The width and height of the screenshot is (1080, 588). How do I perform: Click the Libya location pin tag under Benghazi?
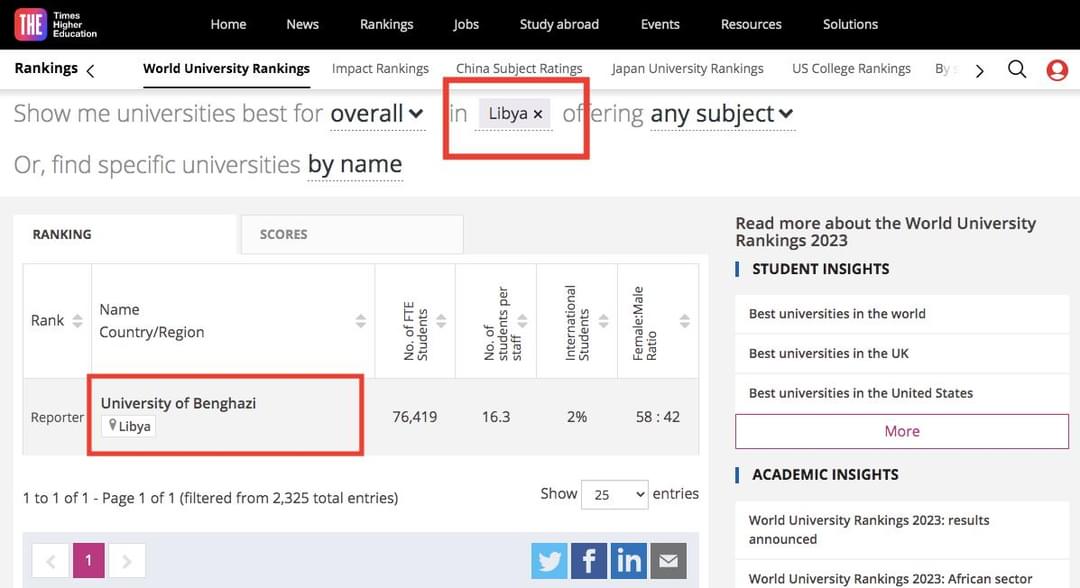(x=129, y=426)
